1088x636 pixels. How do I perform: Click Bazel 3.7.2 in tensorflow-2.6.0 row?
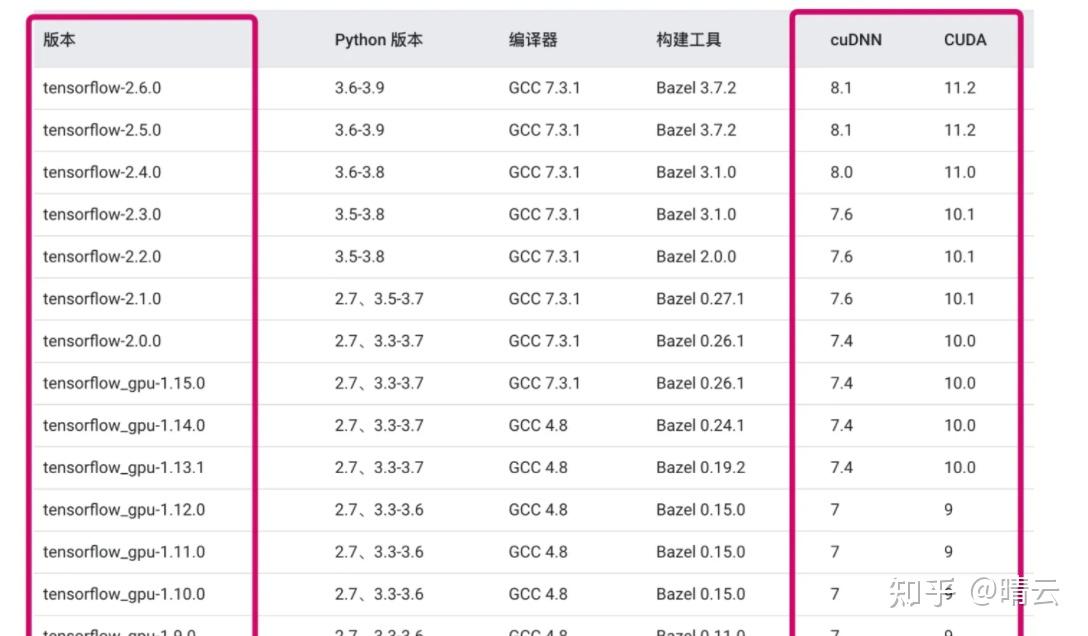[696, 88]
